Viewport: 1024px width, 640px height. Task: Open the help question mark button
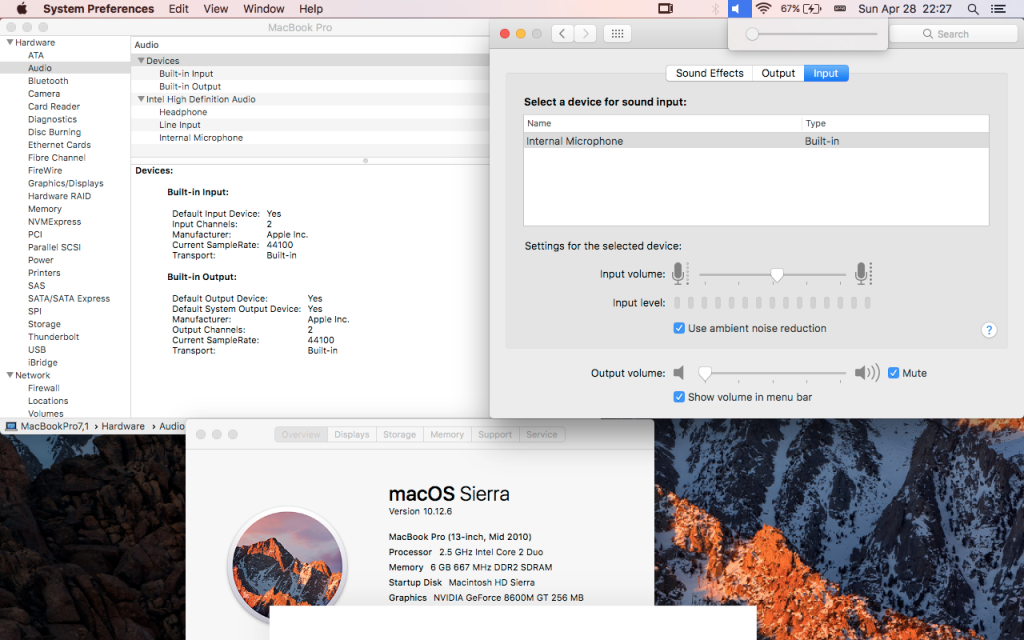989,329
